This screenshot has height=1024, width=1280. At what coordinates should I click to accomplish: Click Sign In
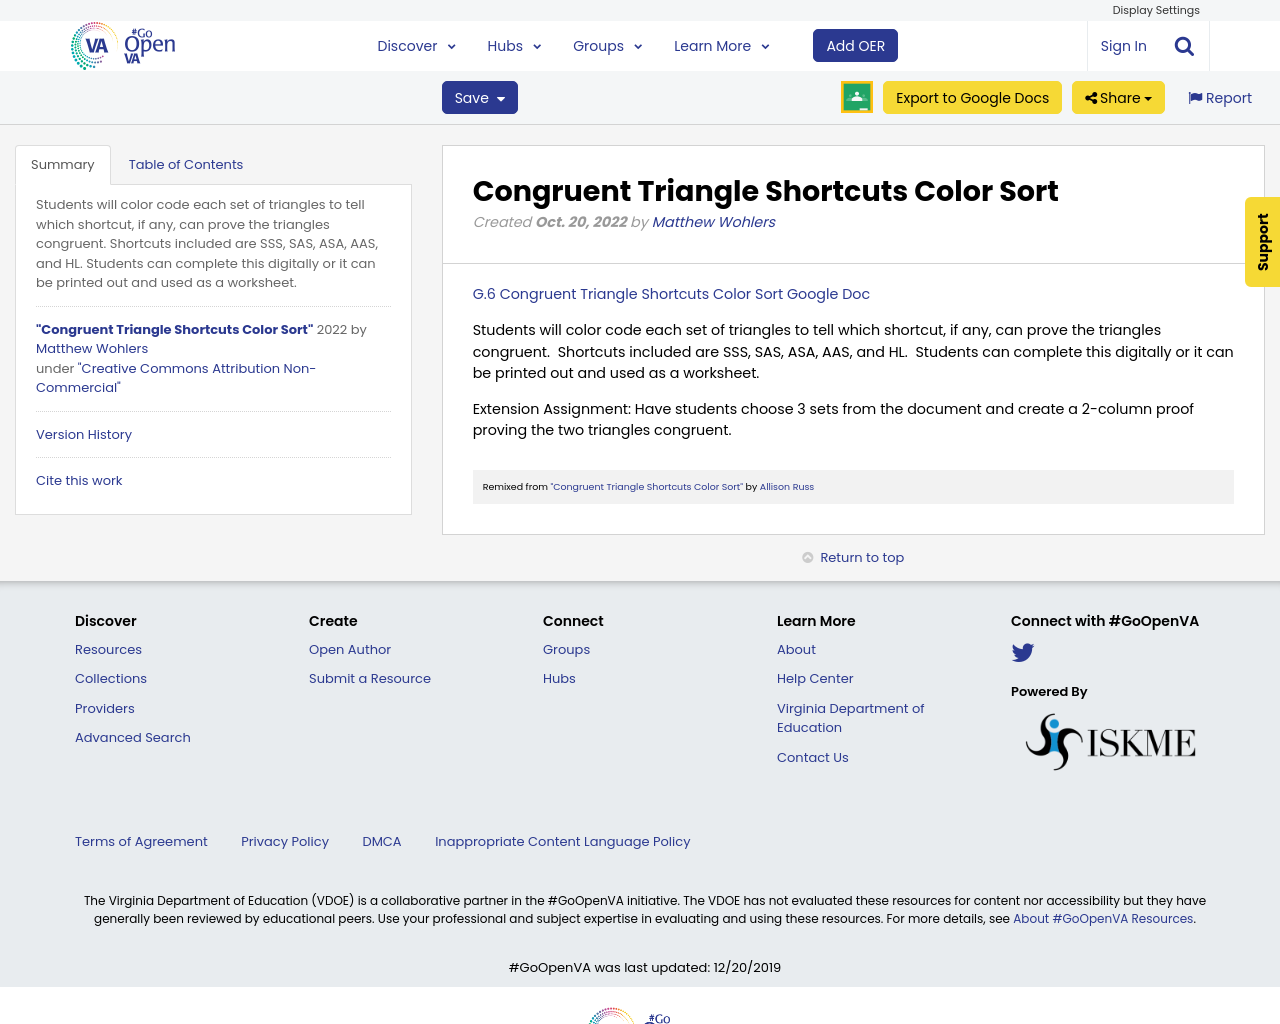pyautogui.click(x=1123, y=44)
